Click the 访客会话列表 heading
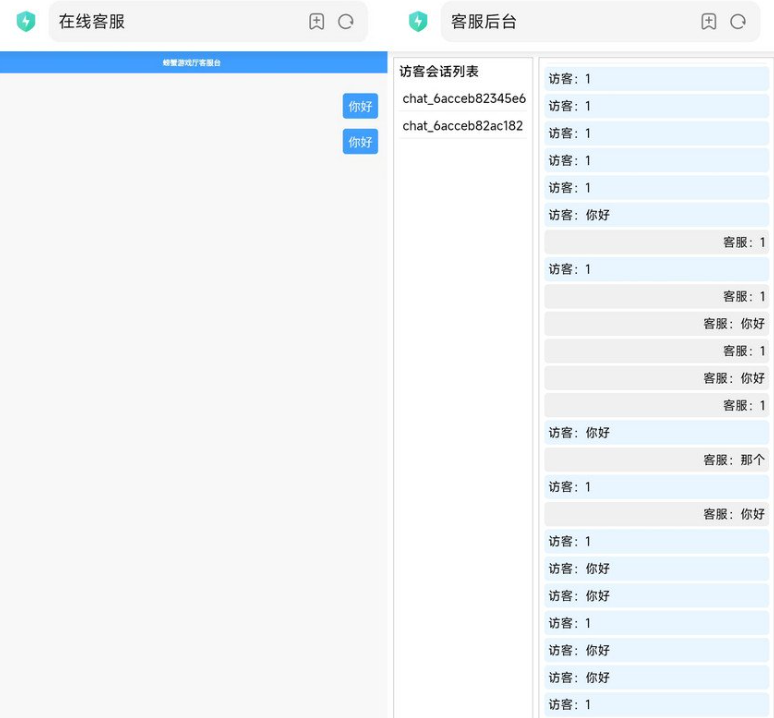The image size is (774, 718). click(439, 72)
